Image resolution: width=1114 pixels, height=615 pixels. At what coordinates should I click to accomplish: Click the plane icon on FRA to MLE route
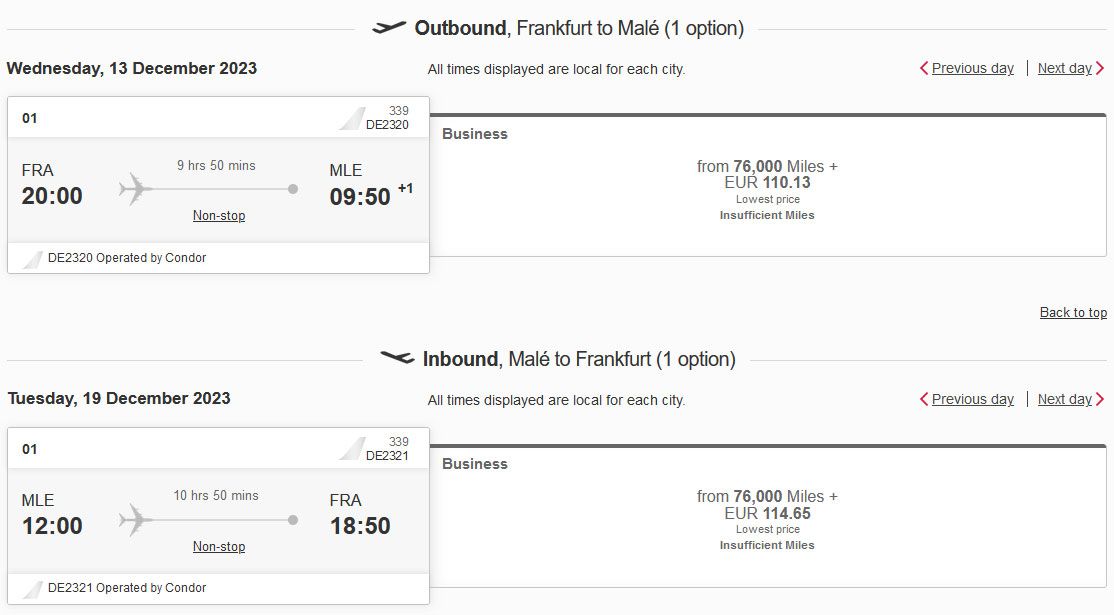tap(136, 189)
